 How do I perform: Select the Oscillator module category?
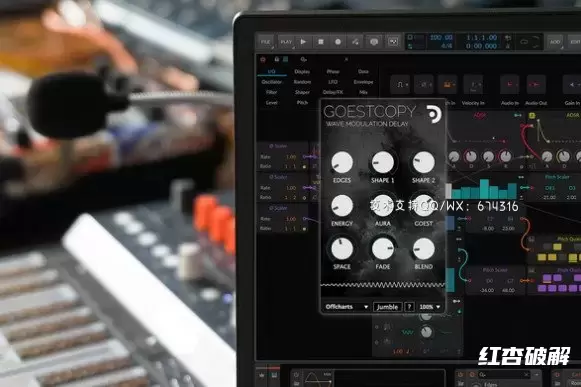[x=272, y=82]
